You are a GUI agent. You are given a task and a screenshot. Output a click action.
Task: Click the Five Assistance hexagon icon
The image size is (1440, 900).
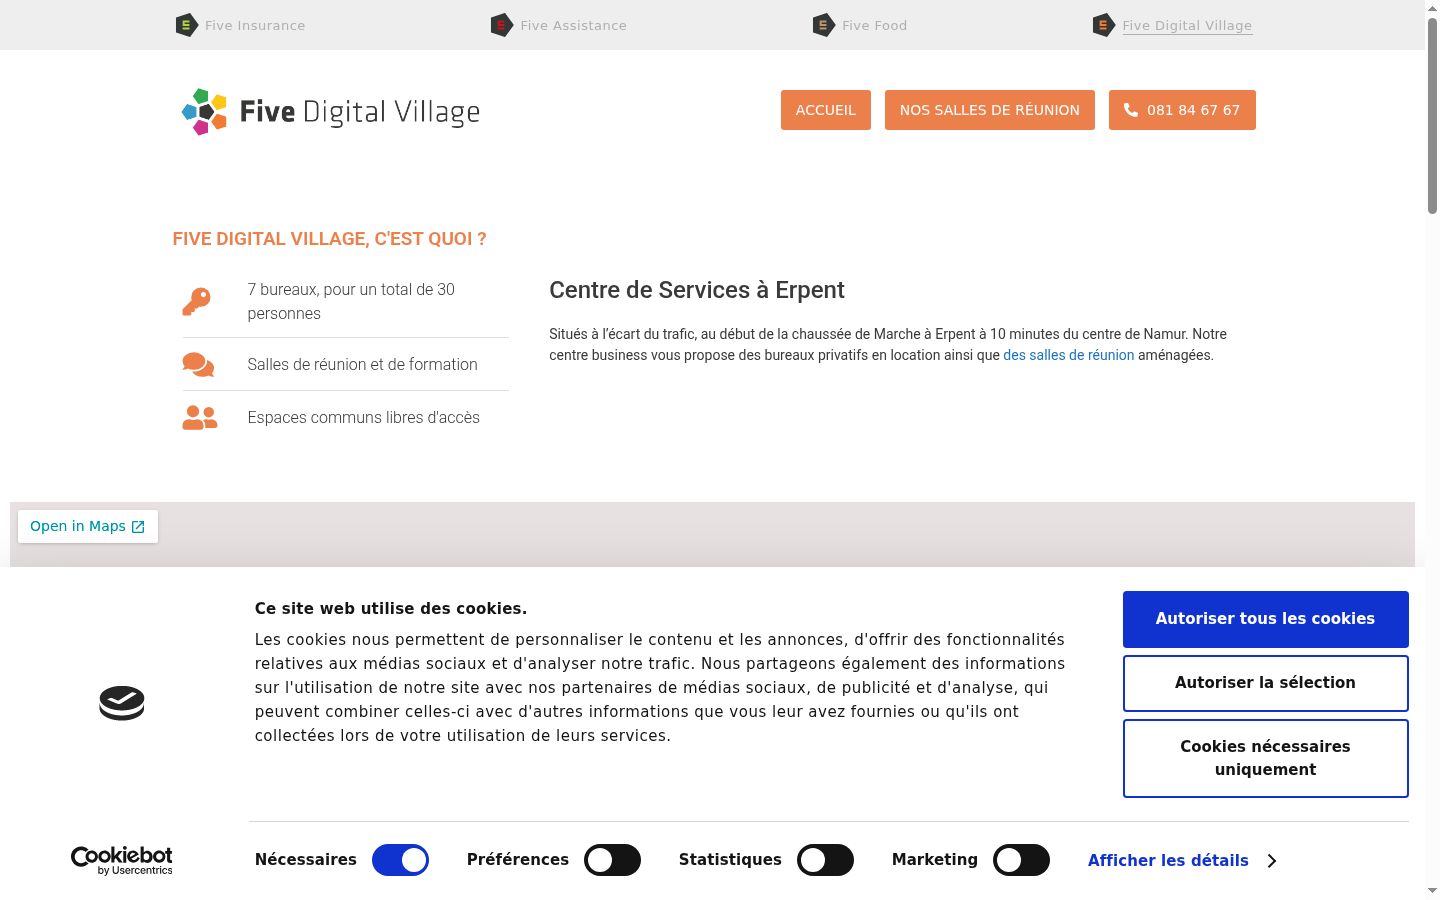click(502, 25)
